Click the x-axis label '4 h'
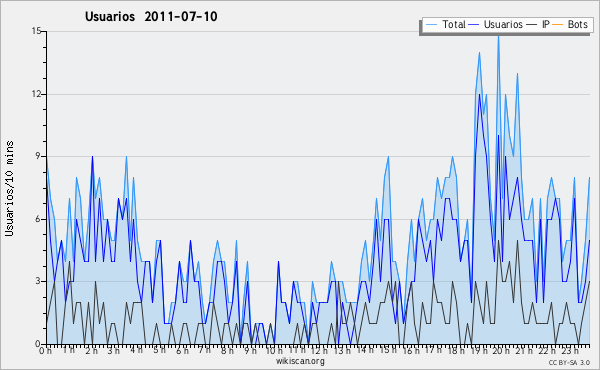 pos(136,350)
